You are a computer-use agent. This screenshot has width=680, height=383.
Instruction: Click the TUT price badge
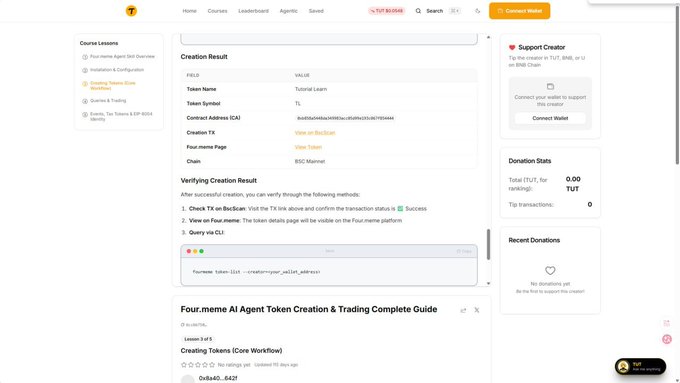tap(386, 11)
